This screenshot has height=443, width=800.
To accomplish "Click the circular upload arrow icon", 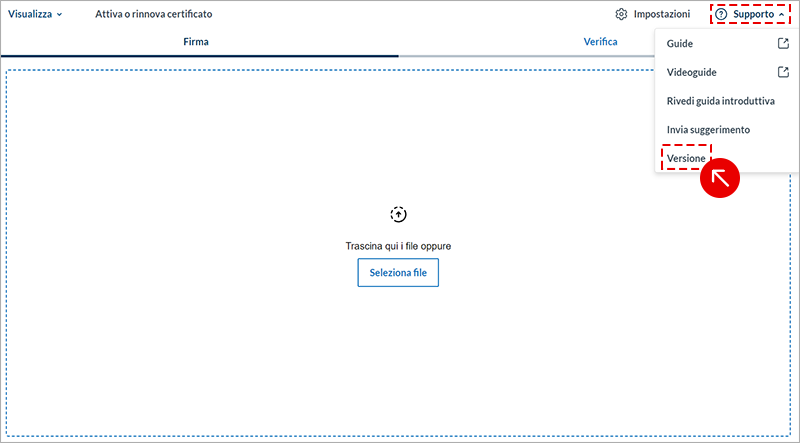I will coord(398,214).
